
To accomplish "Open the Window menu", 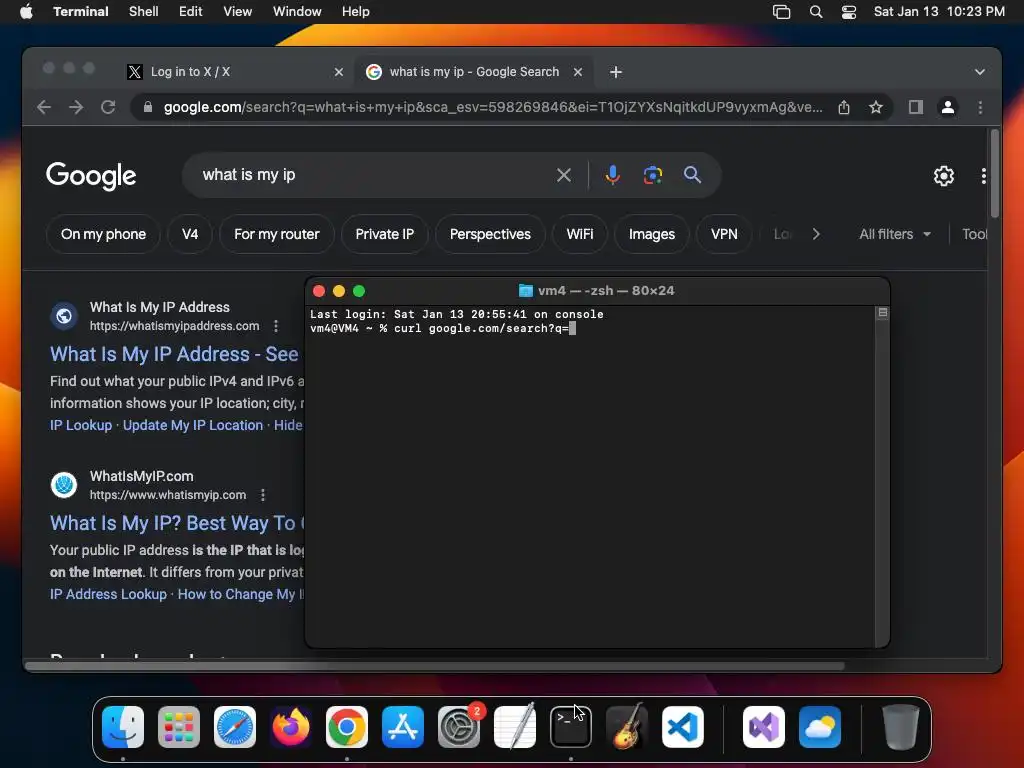I will [297, 12].
